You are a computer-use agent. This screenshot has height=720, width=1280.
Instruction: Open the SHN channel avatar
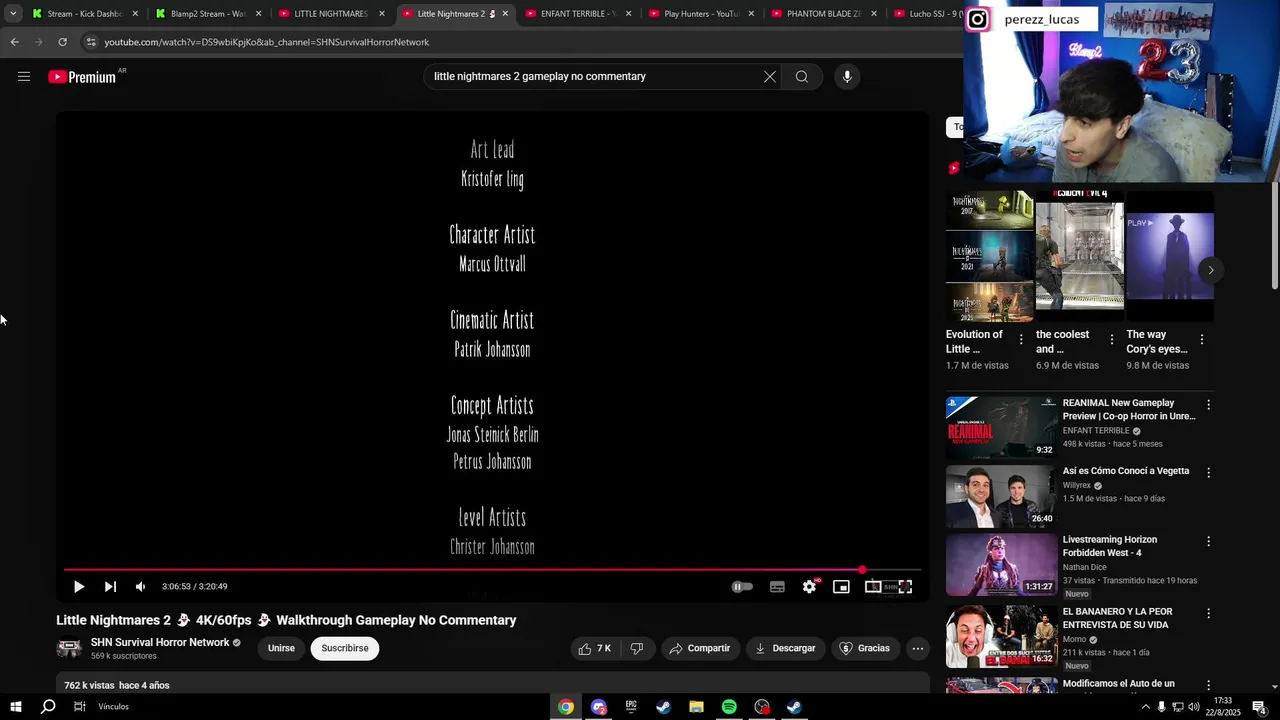coord(69,648)
